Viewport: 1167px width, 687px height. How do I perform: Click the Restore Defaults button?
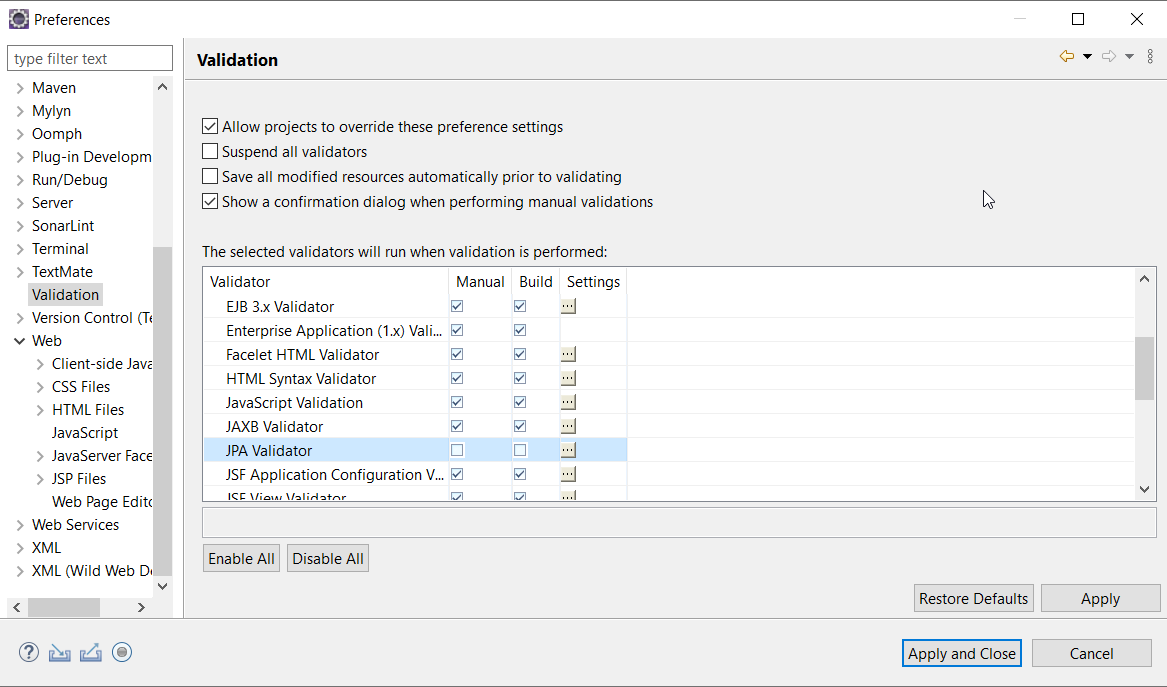(973, 599)
